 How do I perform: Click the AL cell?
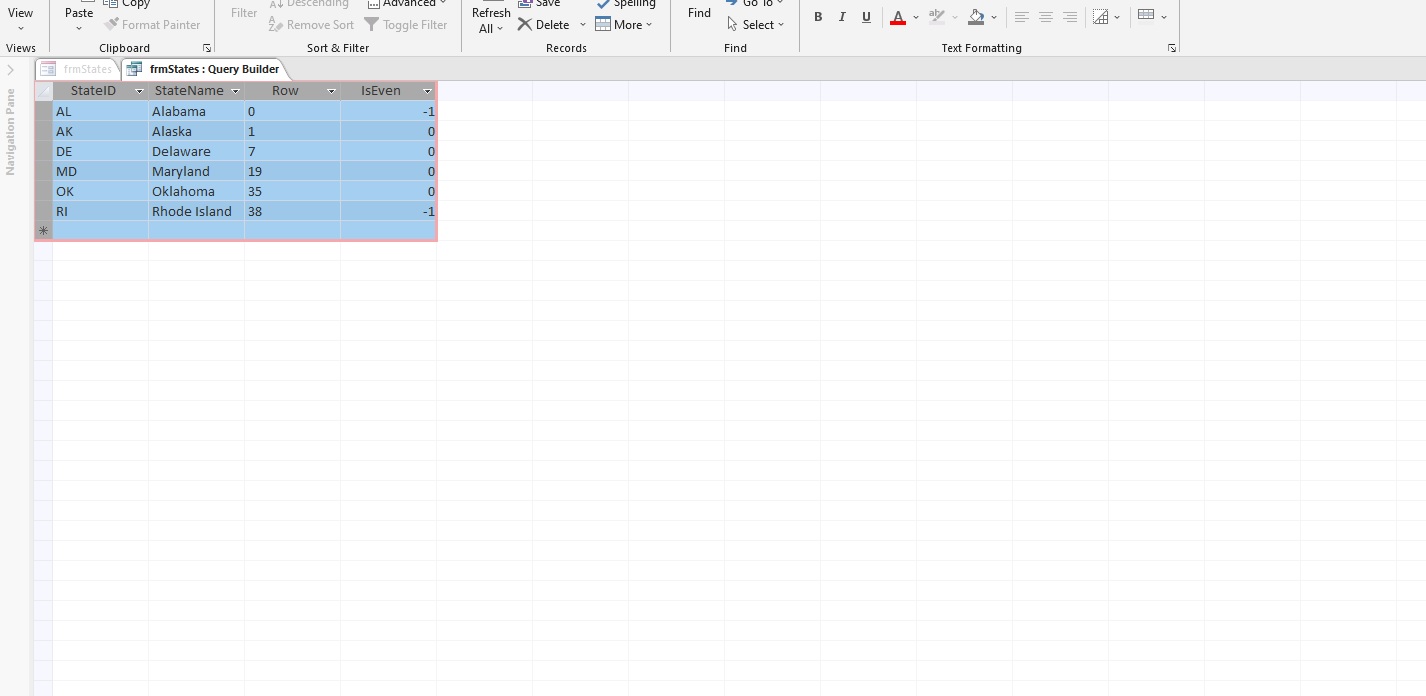(100, 111)
